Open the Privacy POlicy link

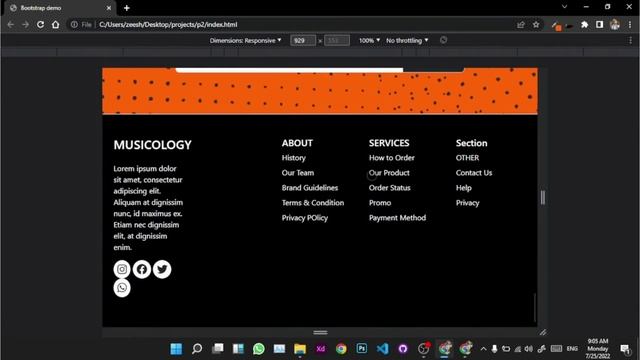pos(304,218)
